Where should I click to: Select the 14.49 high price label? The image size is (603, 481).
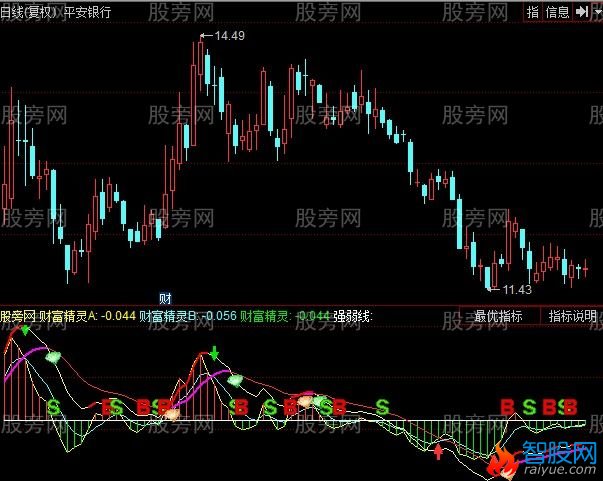[229, 36]
